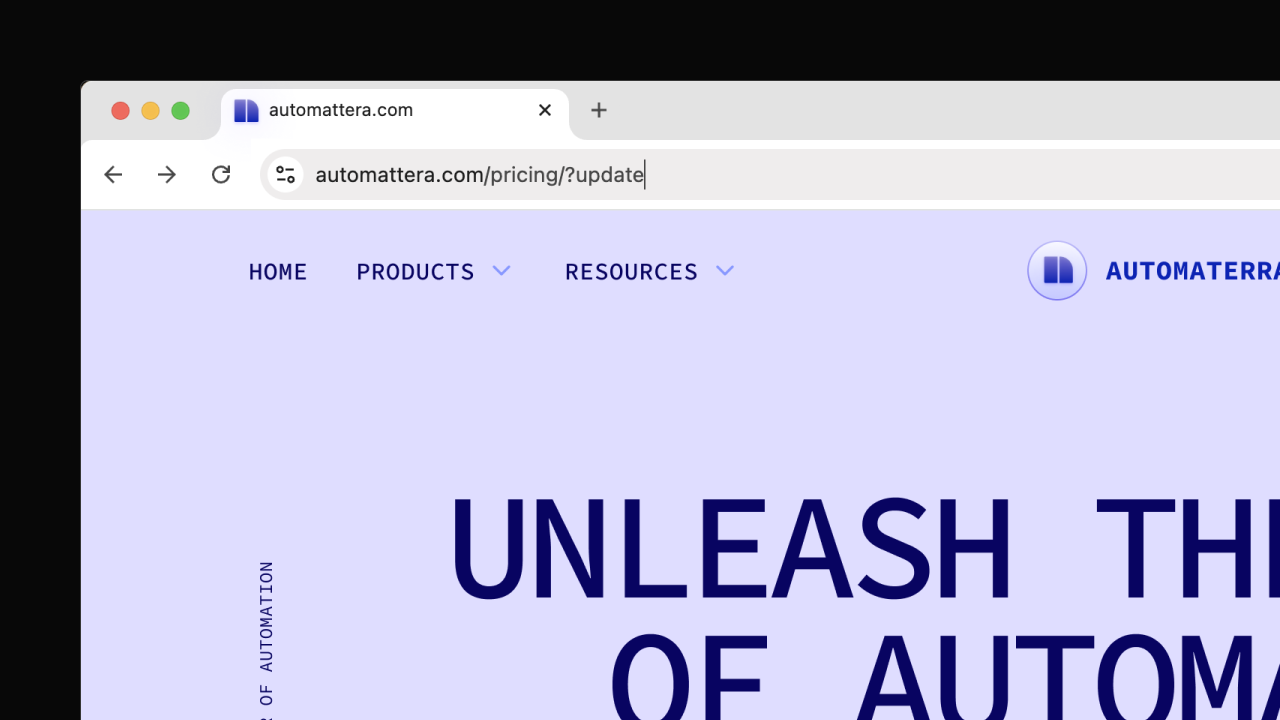Click the favicon on the automattera.com tab
This screenshot has width=1280, height=720.
pos(246,110)
